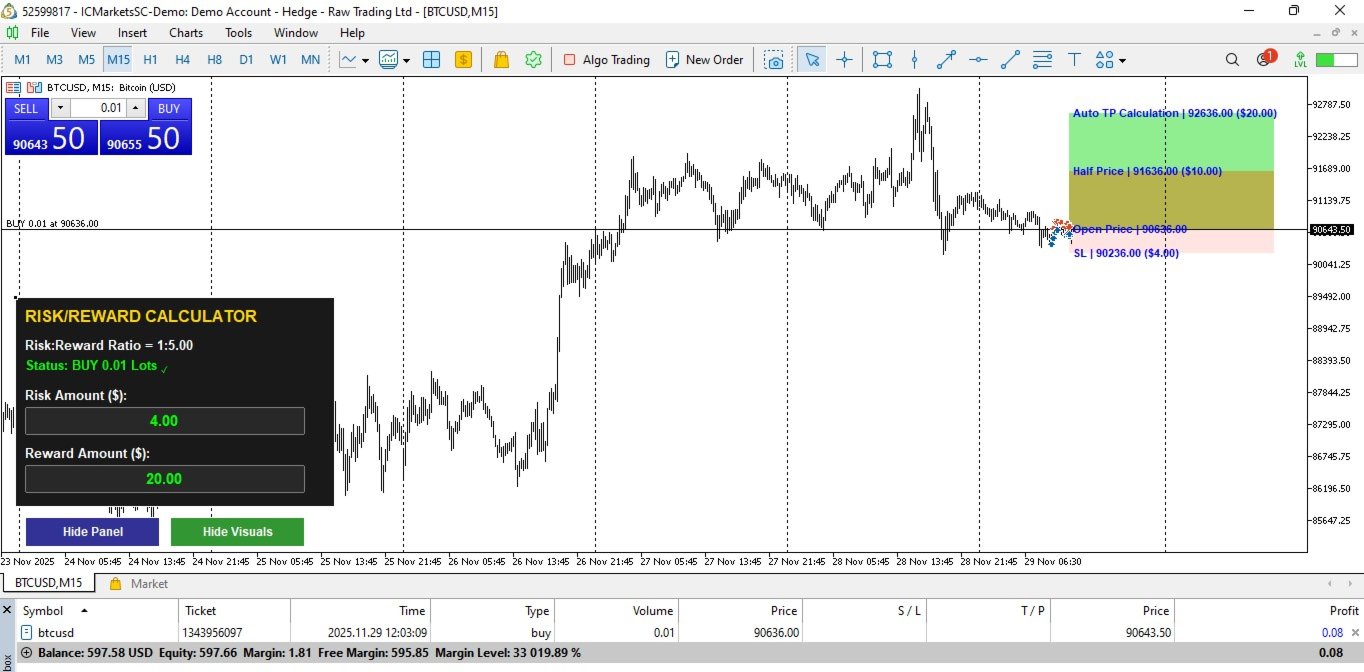Sort by Symbol column arrow

[84, 610]
